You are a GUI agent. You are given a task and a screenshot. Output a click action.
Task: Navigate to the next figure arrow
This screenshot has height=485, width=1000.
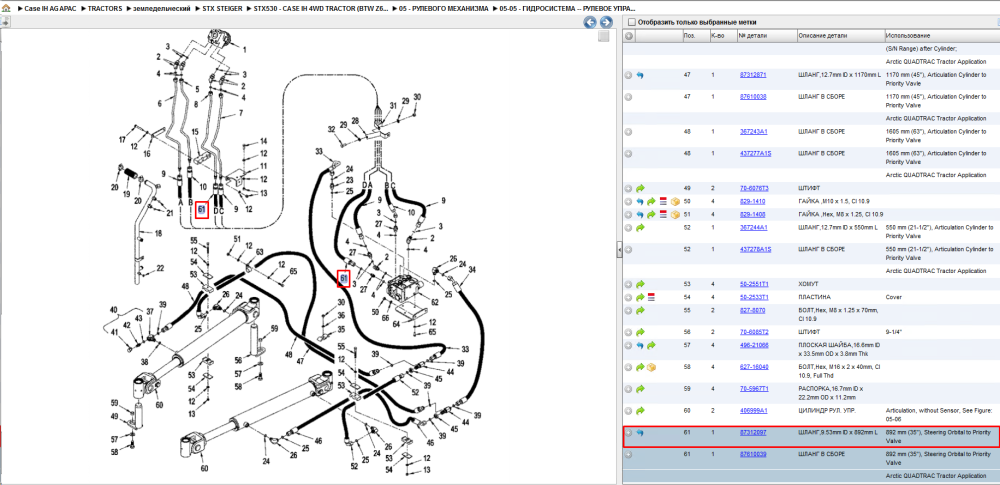(607, 22)
